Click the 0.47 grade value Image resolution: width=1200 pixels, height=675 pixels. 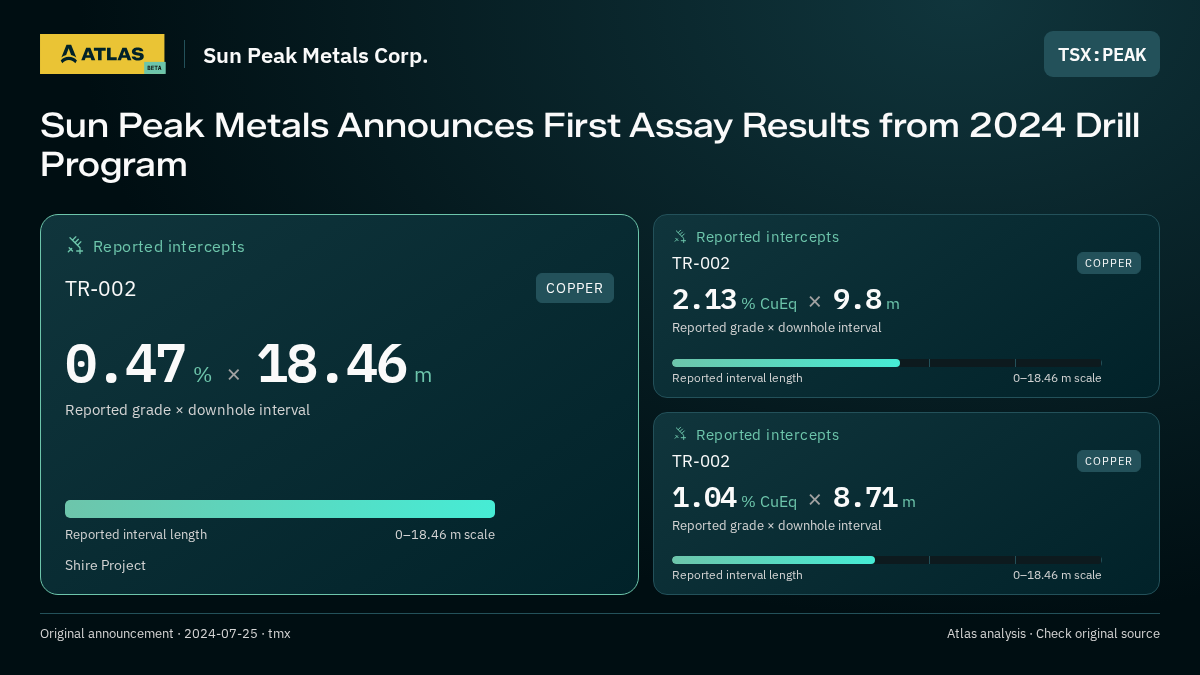(126, 365)
